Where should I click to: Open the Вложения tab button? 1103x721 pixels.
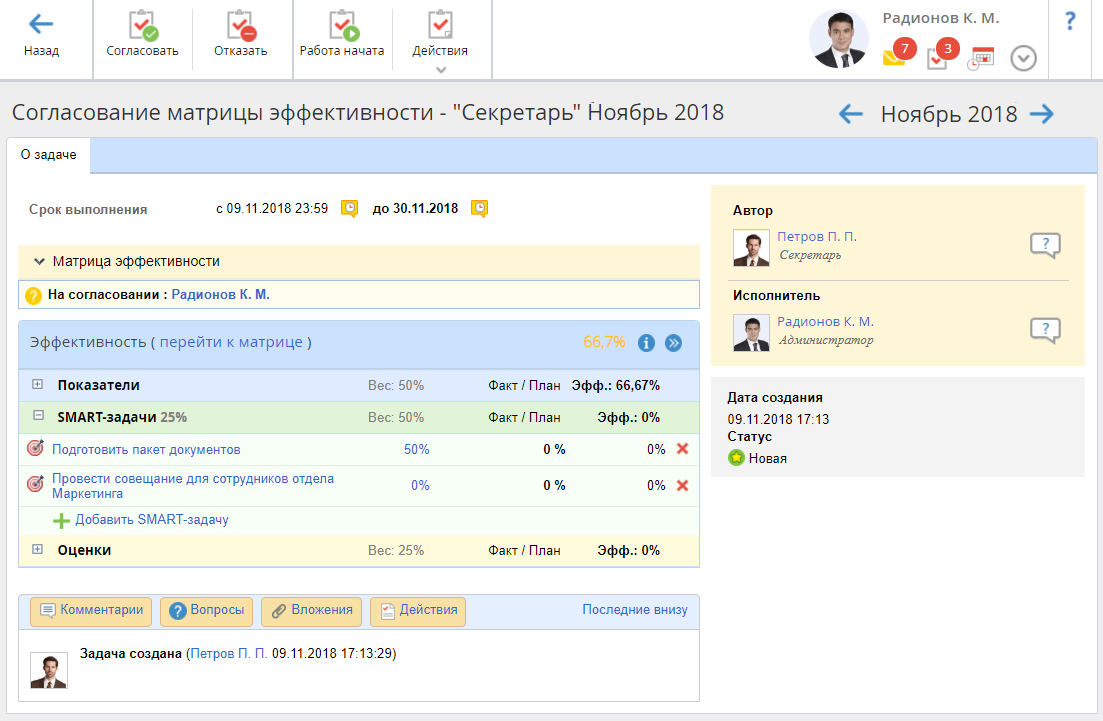coord(311,611)
